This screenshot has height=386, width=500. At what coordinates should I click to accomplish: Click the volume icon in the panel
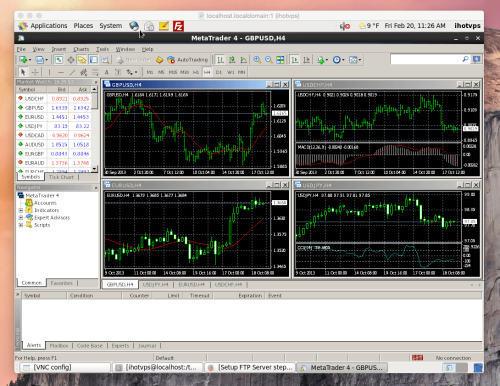pyautogui.click(x=345, y=26)
